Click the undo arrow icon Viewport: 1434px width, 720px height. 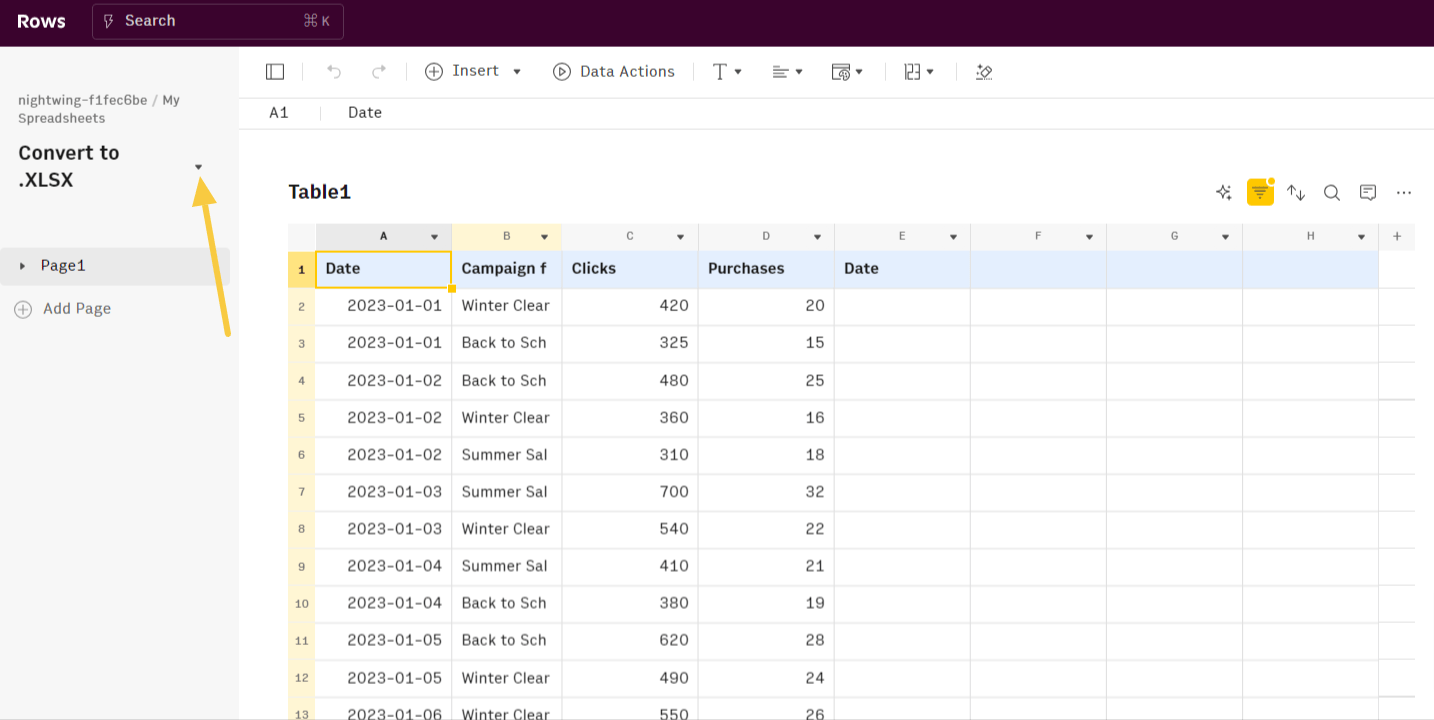tap(334, 72)
